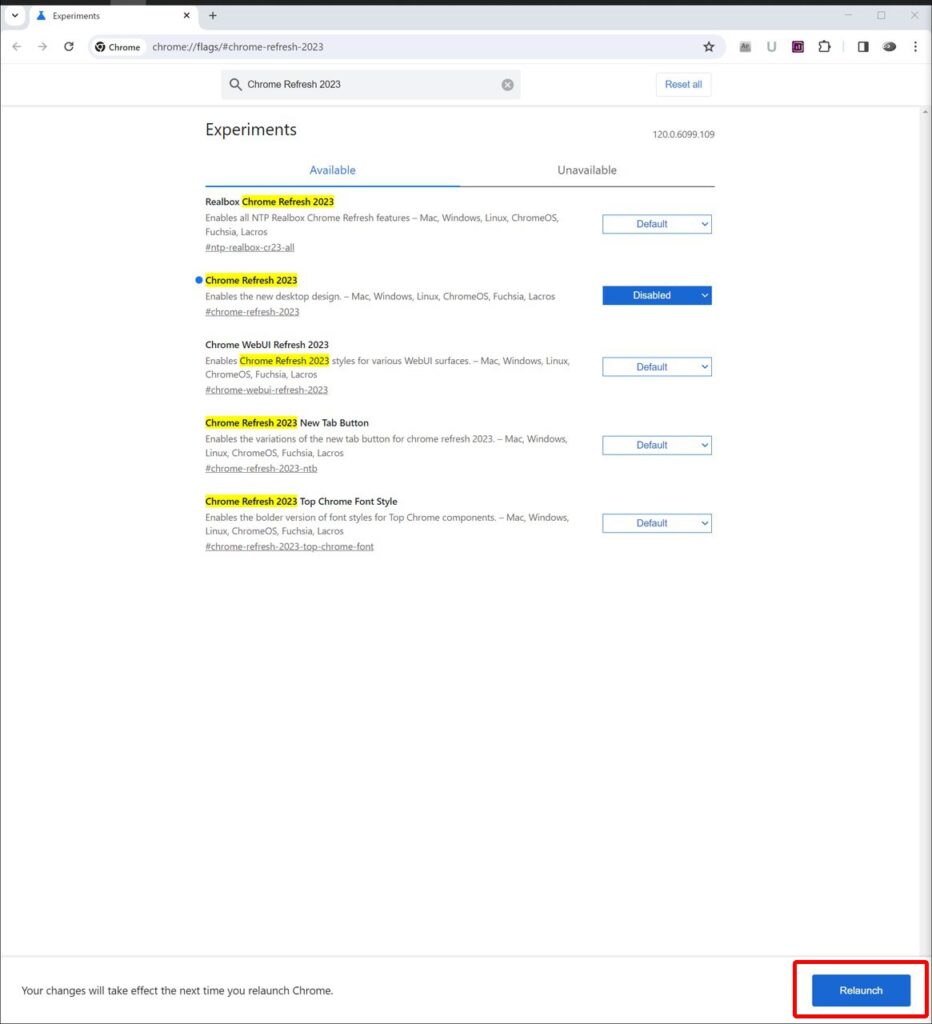Open the Chrome WebUI Refresh 2023 dropdown

(656, 366)
